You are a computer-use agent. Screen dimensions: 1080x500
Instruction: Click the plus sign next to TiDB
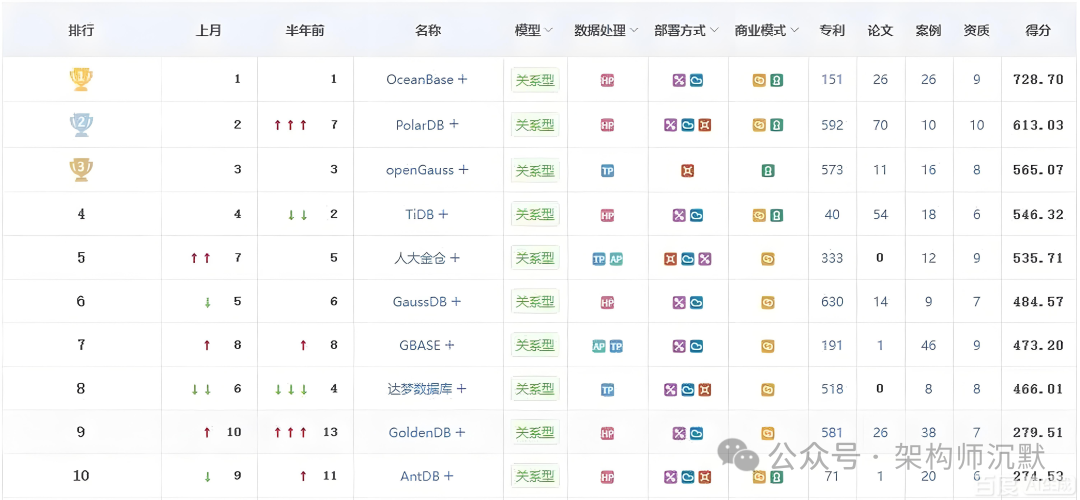pyautogui.click(x=444, y=214)
